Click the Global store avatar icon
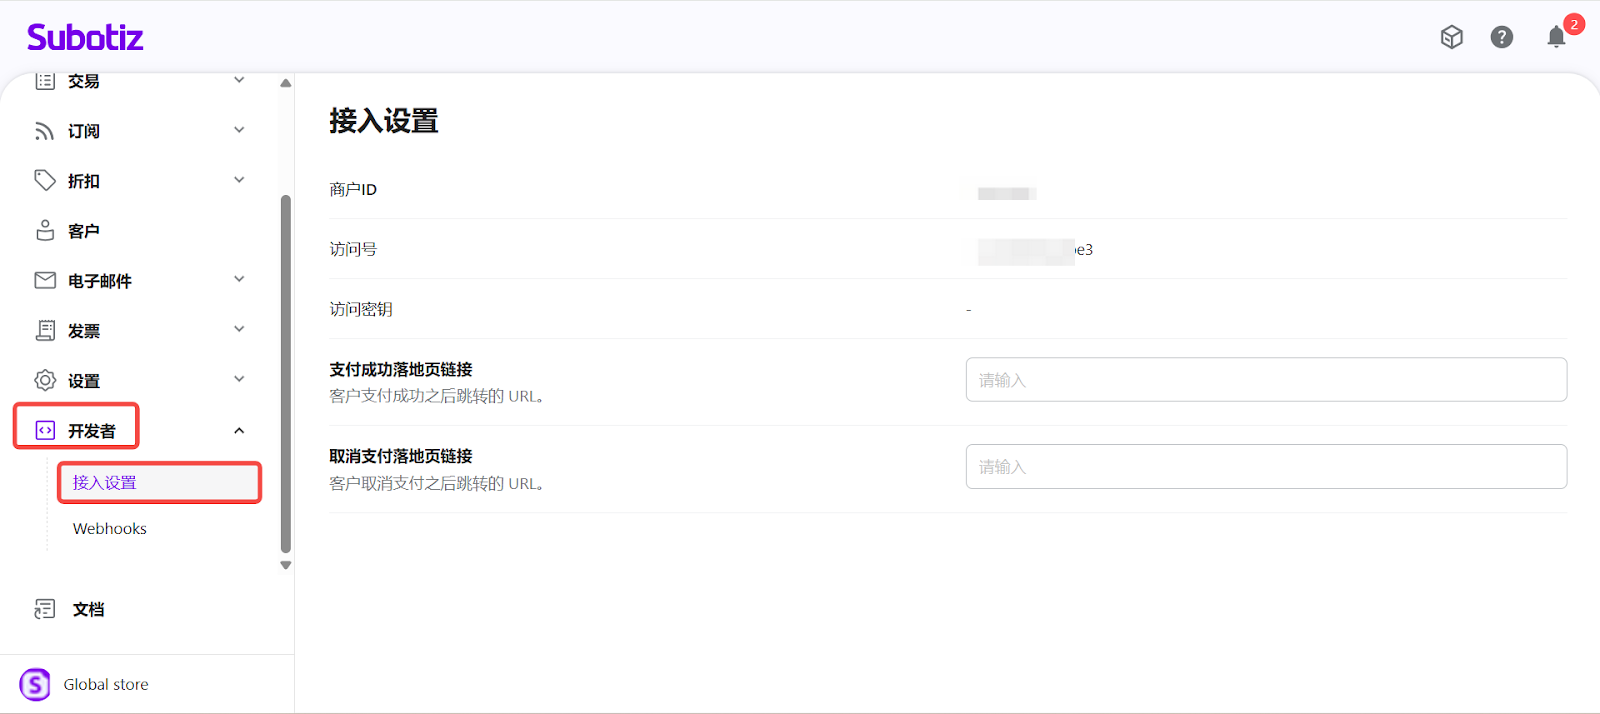 (35, 684)
